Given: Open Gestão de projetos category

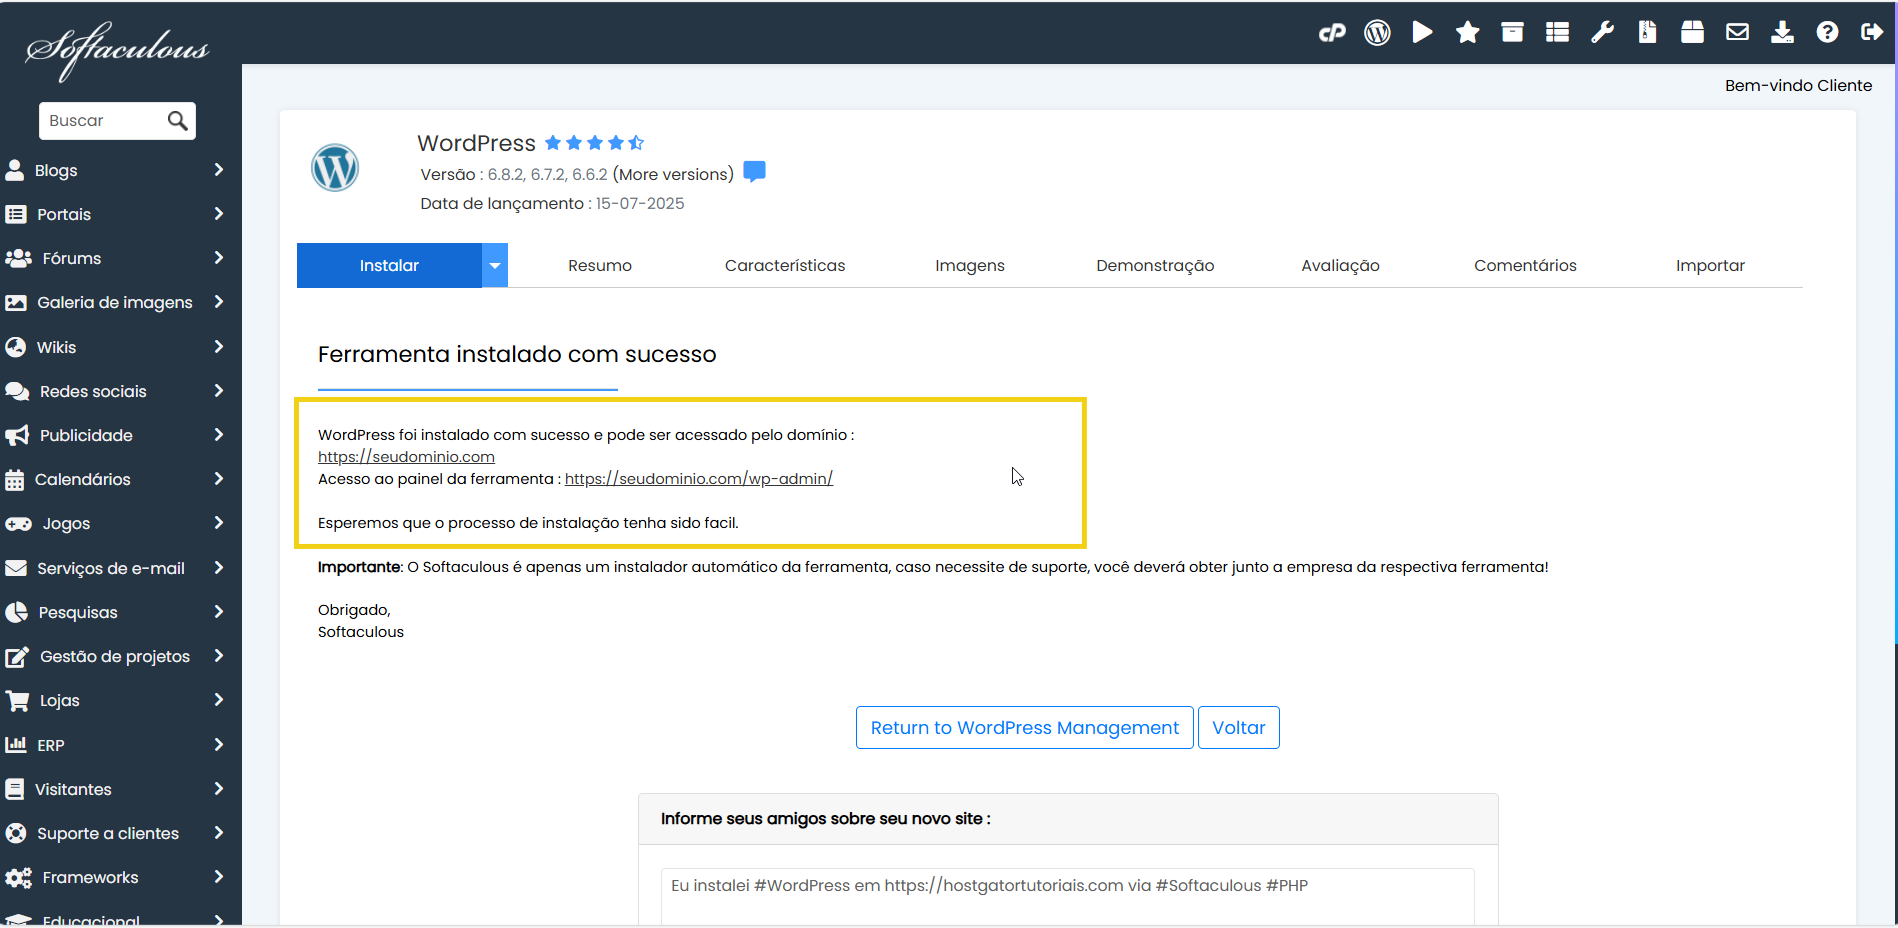Looking at the screenshot, I should [120, 656].
